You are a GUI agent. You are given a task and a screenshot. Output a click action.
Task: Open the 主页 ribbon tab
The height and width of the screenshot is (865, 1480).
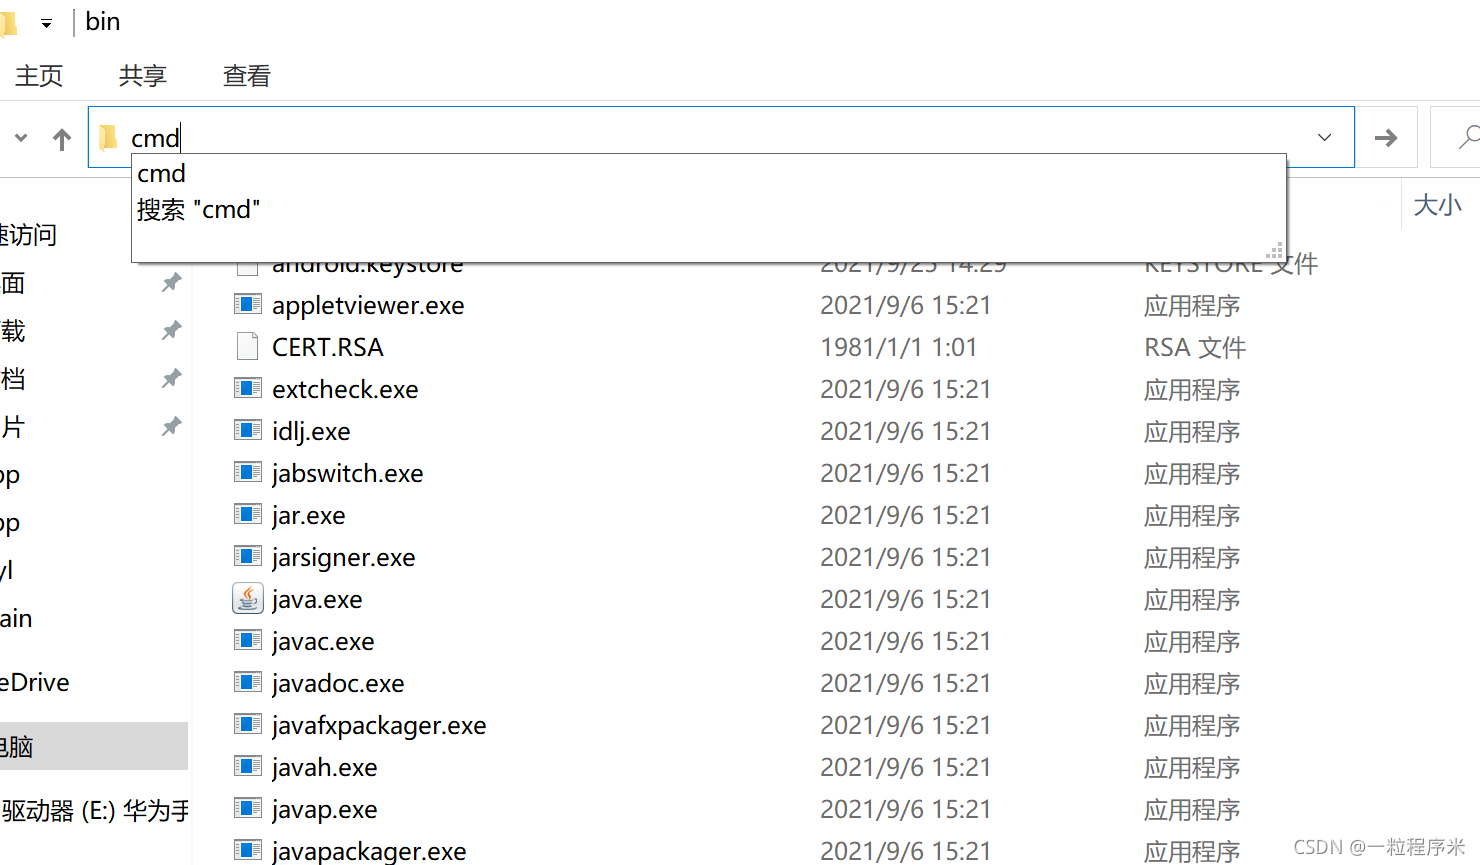click(x=39, y=76)
